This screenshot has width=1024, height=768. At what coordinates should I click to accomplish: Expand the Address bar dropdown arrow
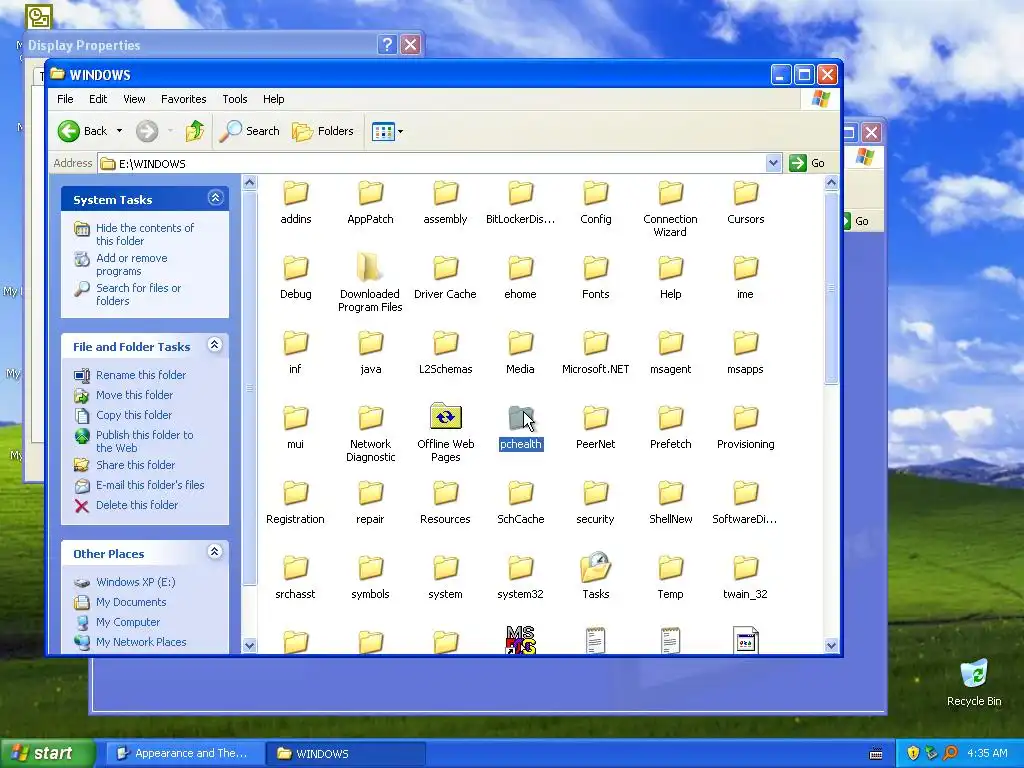[x=773, y=163]
